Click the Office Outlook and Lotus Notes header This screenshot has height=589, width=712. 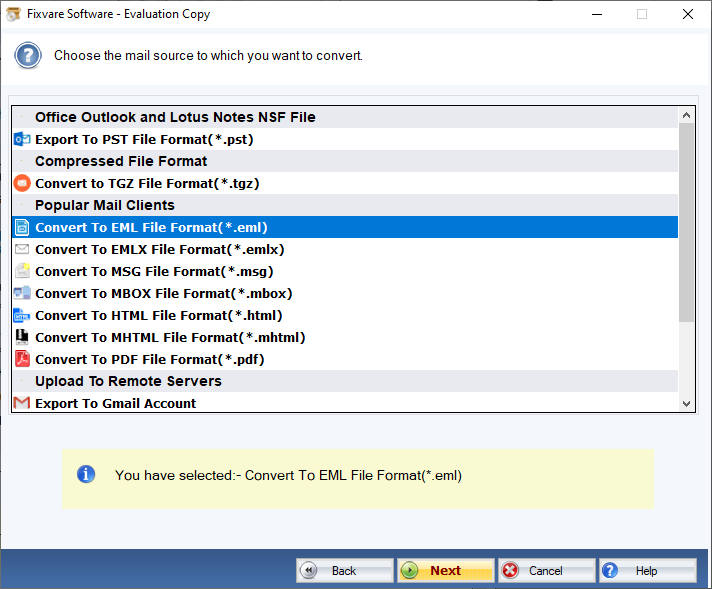click(x=345, y=117)
